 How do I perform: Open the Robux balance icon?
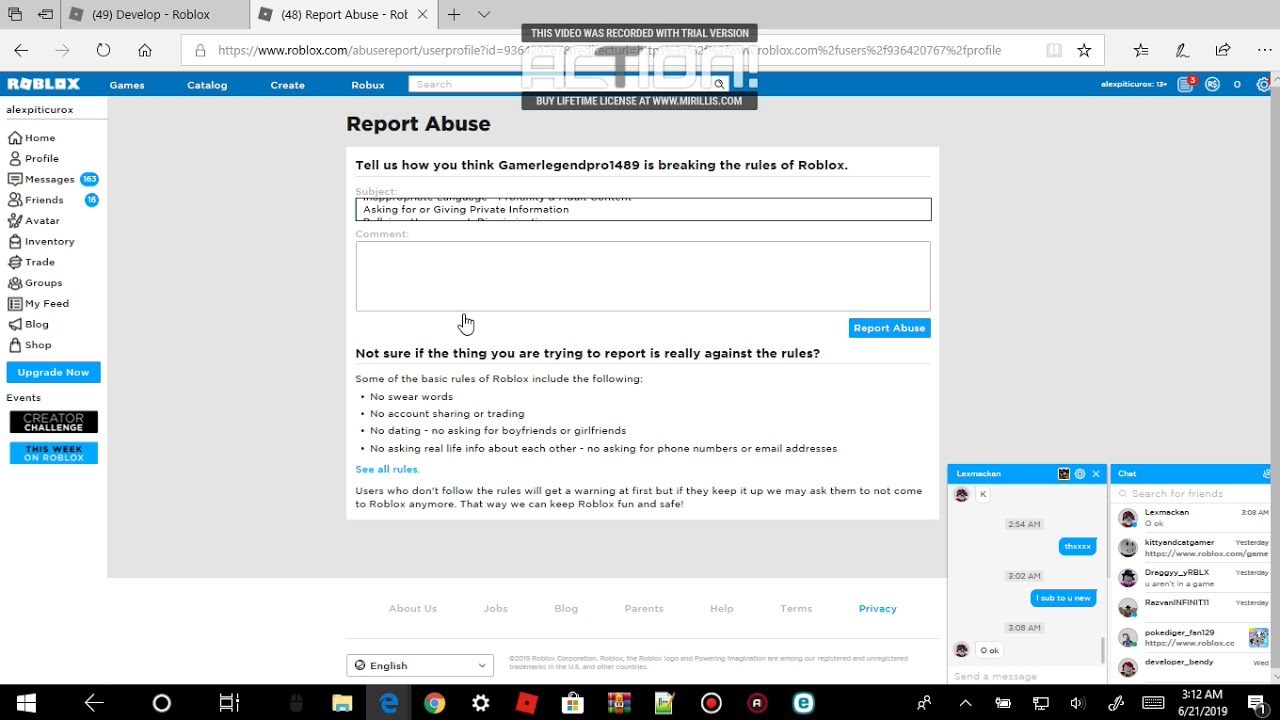(1212, 84)
